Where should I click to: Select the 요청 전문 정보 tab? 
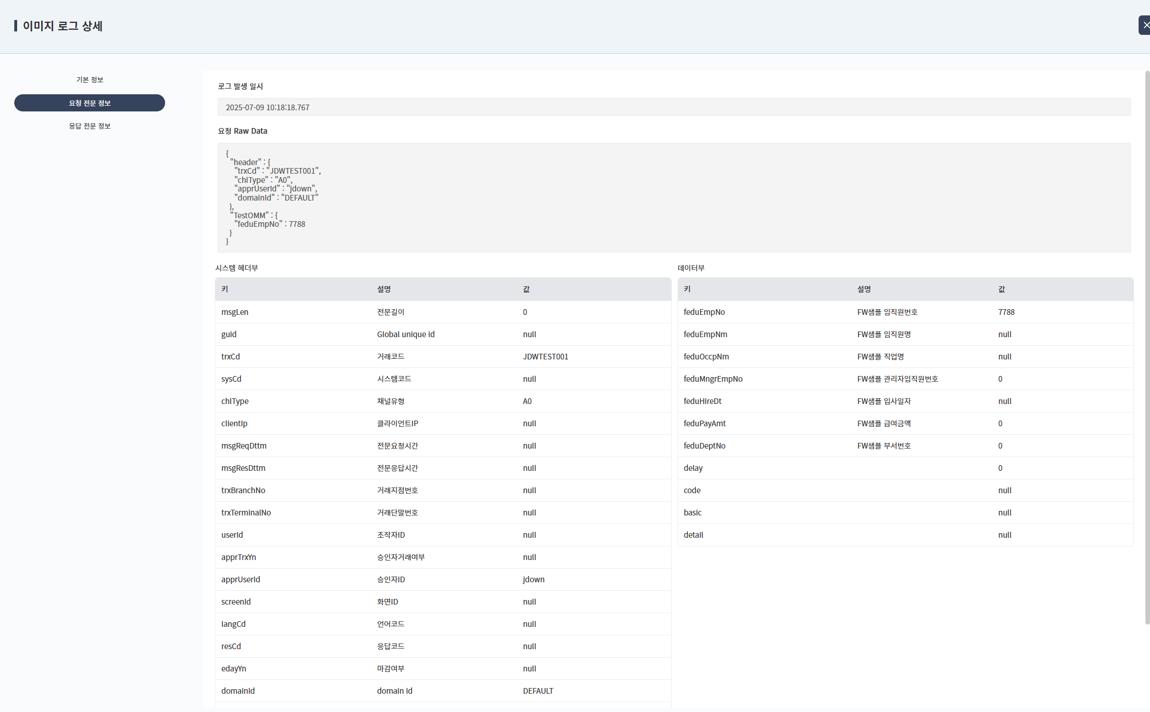pos(89,103)
